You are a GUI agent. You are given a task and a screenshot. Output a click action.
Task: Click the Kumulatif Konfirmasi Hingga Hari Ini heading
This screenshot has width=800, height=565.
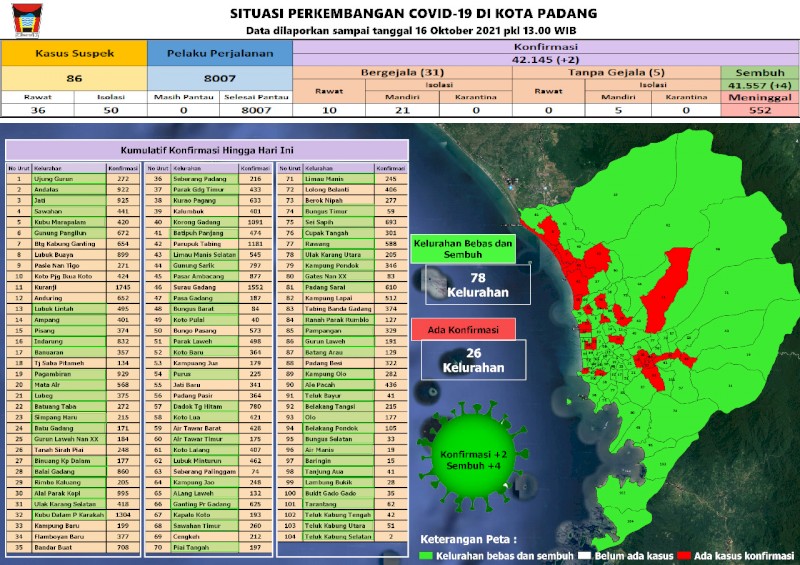(207, 150)
